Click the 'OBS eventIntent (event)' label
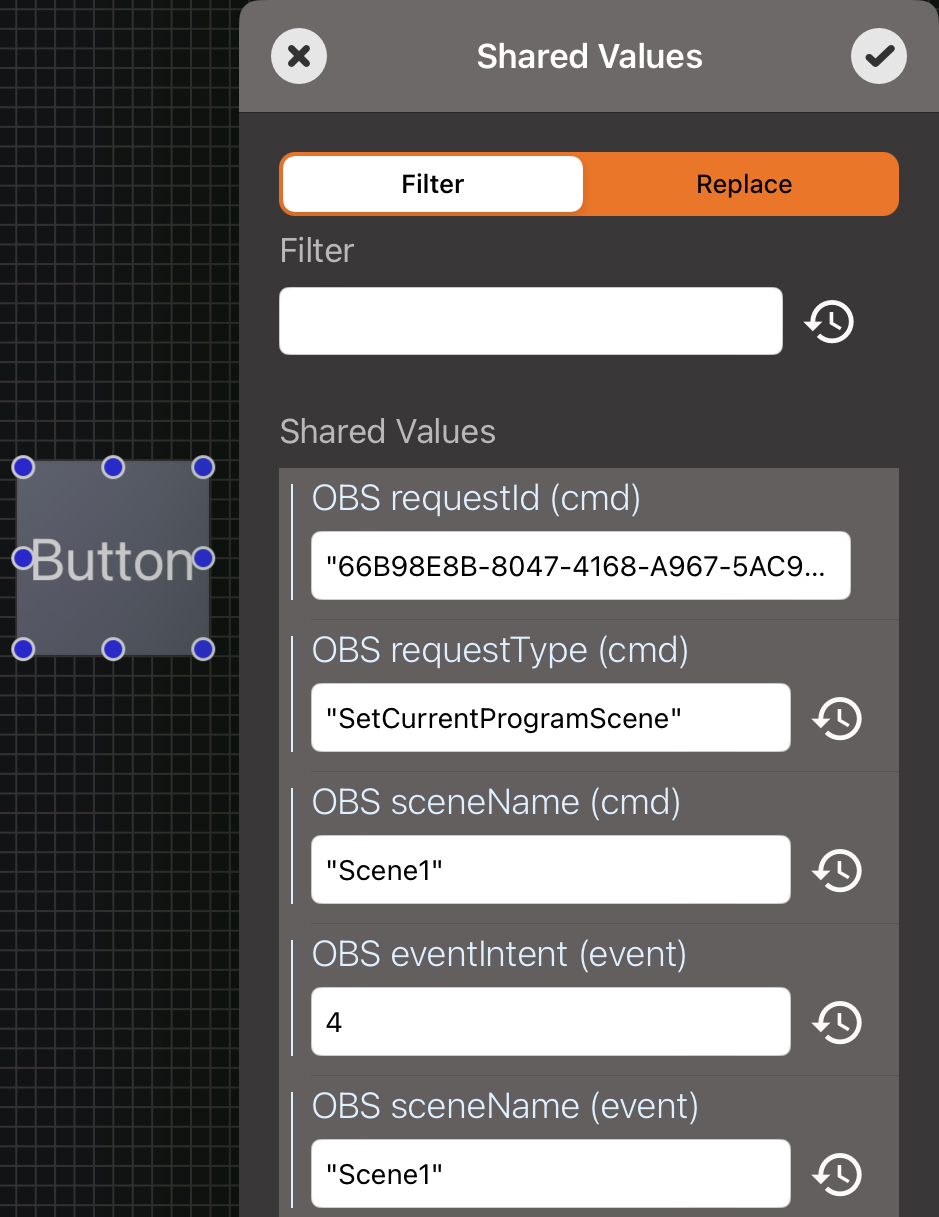939x1217 pixels. tap(499, 954)
